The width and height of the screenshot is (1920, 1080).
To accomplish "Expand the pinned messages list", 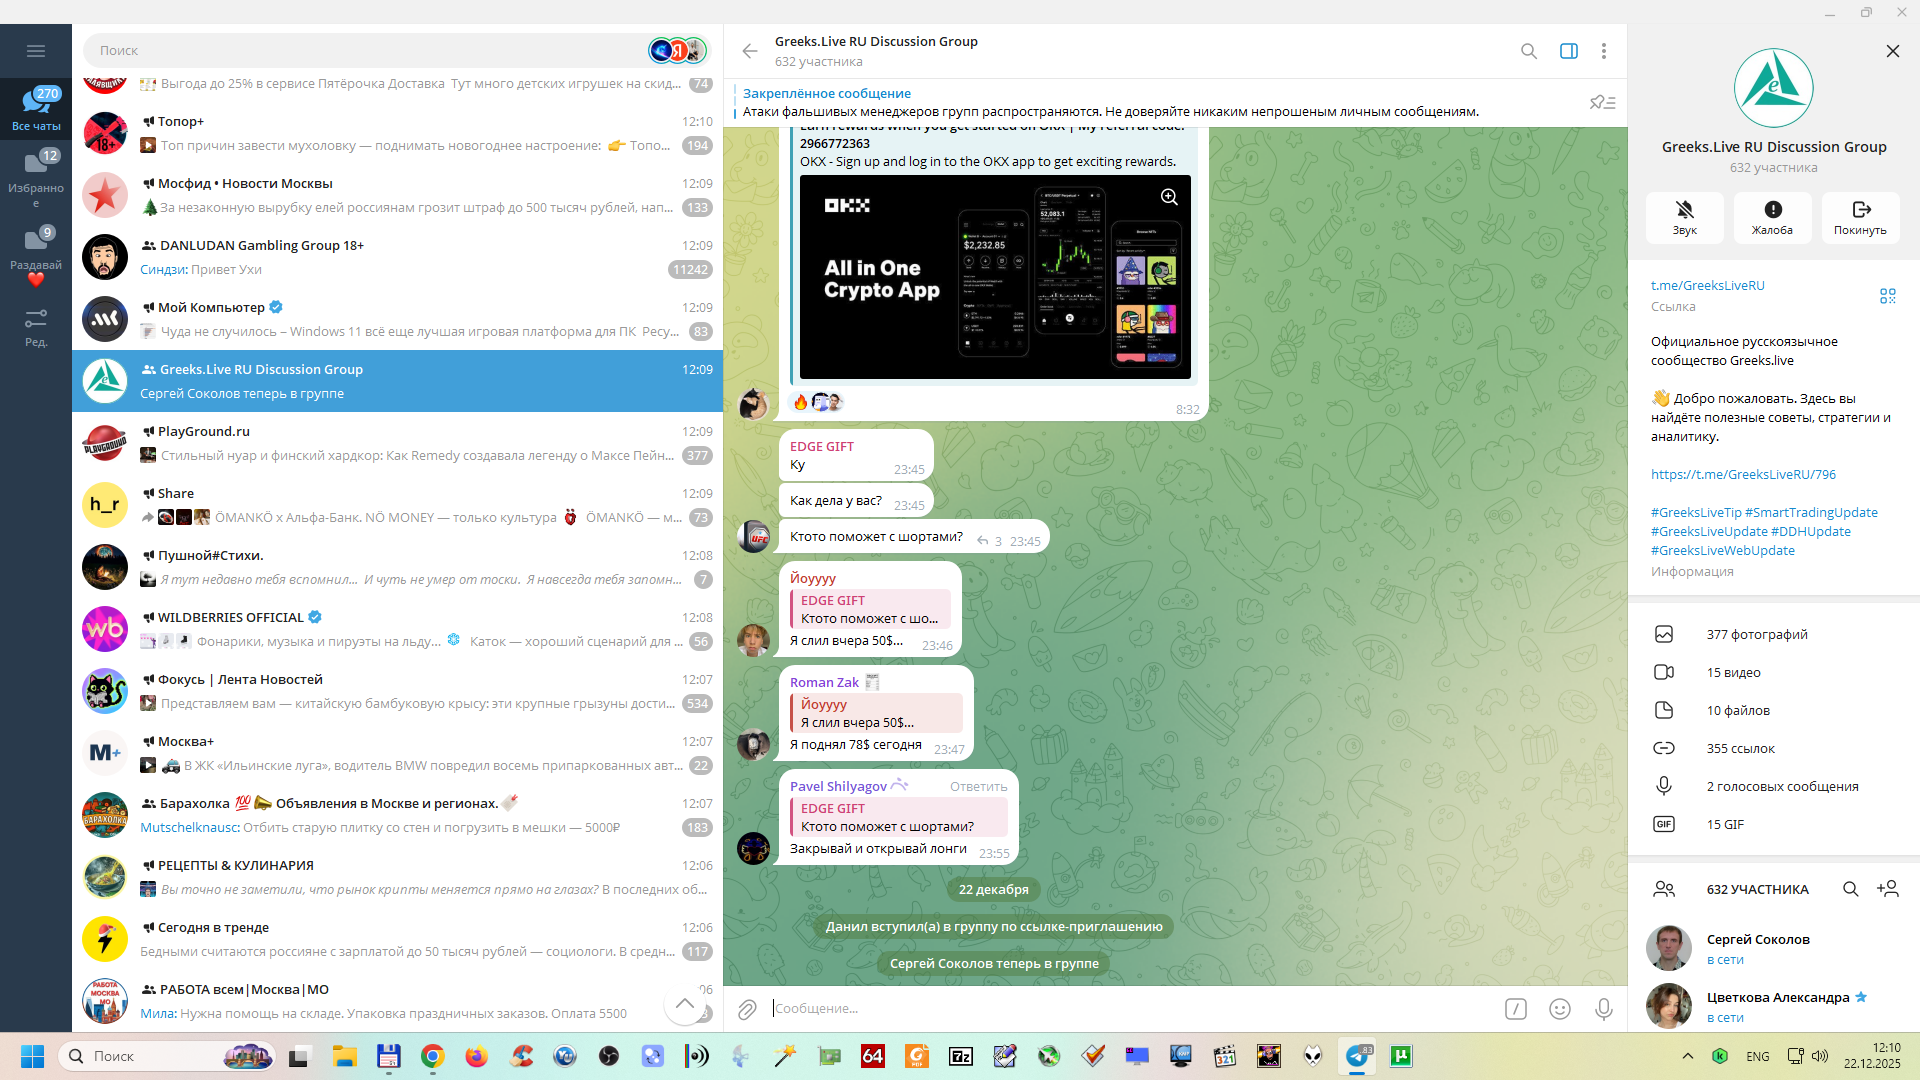I will [x=1602, y=102].
